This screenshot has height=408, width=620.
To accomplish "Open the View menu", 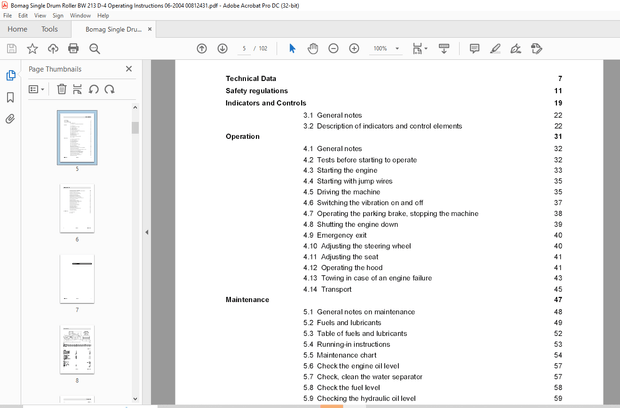I will pos(40,15).
